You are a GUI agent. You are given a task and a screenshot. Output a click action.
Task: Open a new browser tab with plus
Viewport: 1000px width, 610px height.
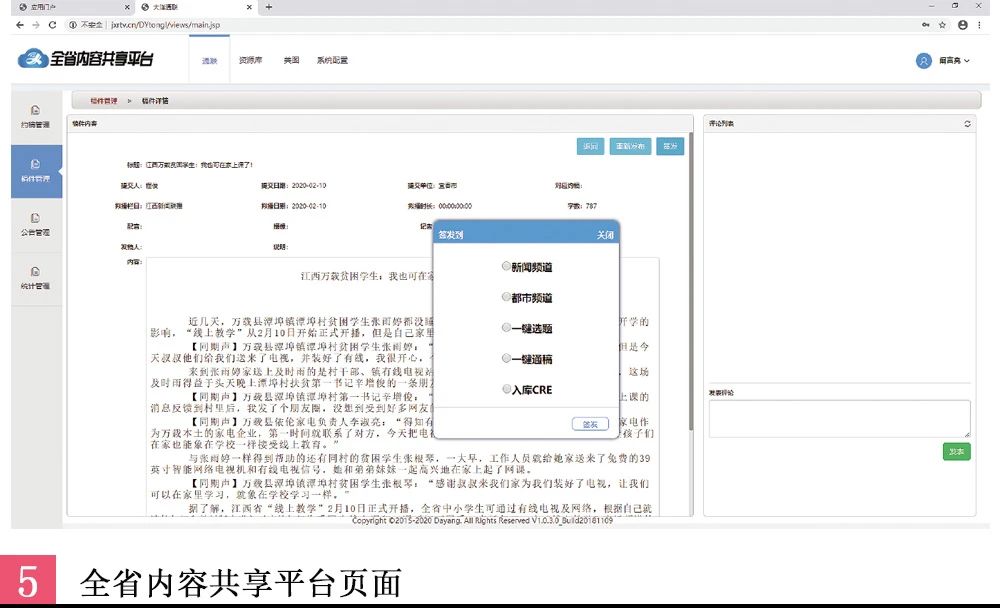click(268, 7)
